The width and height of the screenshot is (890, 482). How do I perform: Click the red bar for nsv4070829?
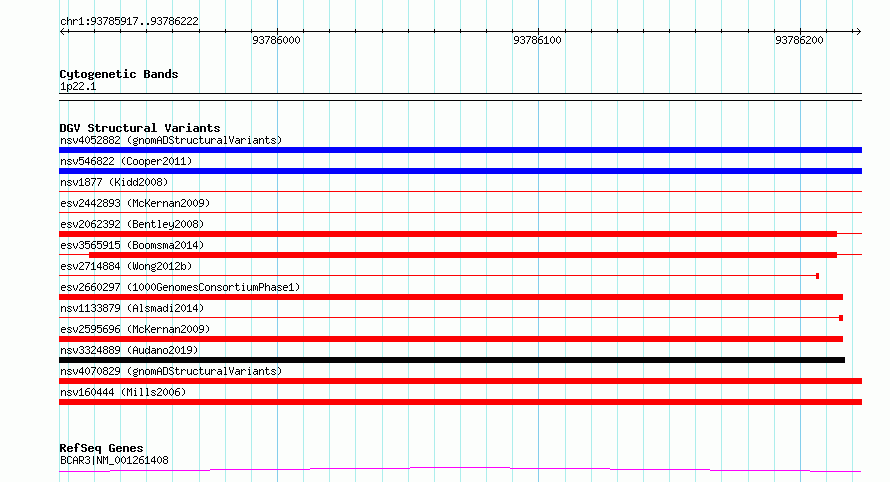(x=460, y=381)
